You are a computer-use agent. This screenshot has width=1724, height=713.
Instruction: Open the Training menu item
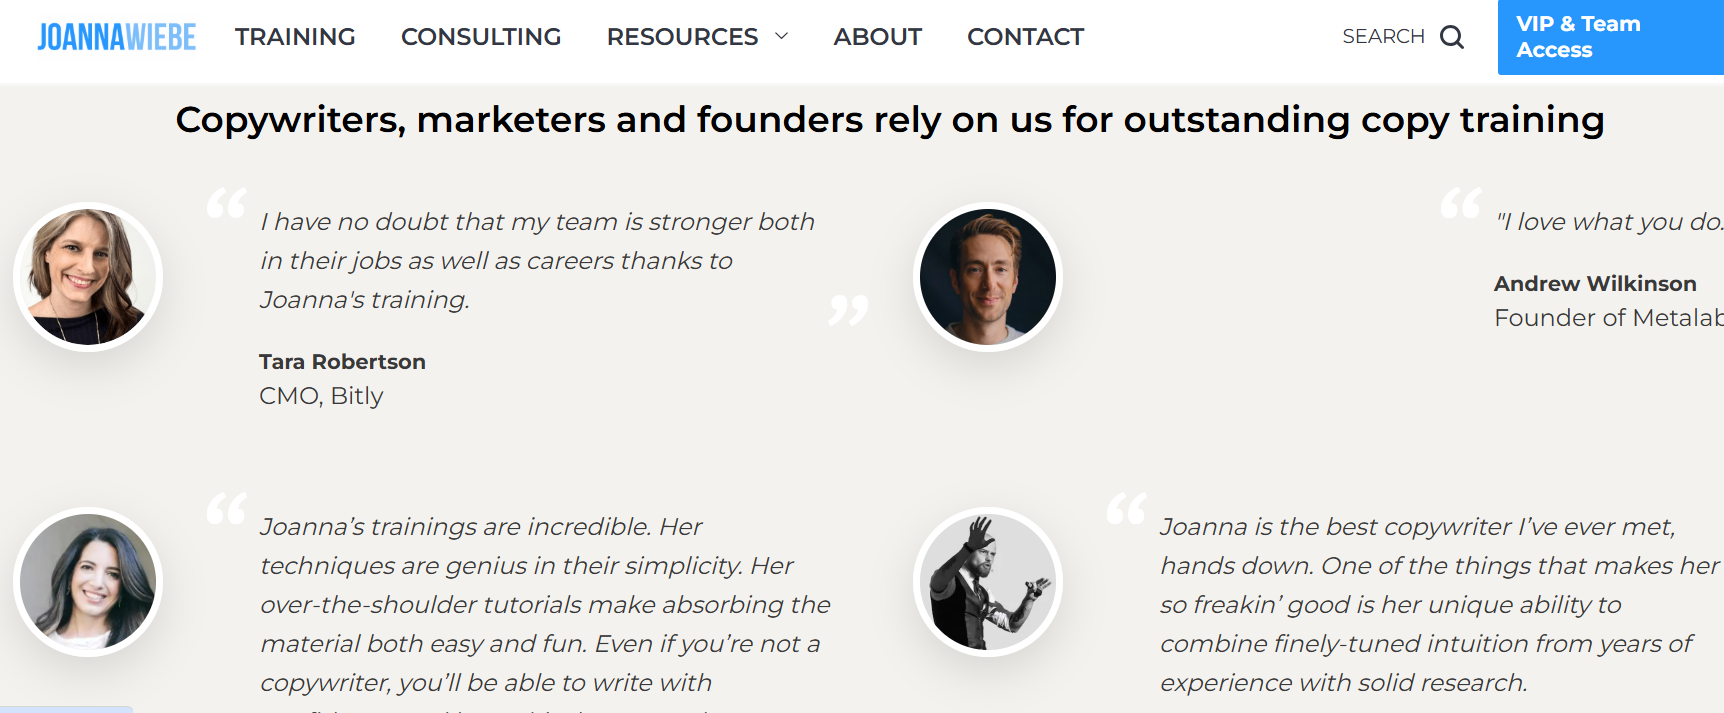pyautogui.click(x=295, y=37)
